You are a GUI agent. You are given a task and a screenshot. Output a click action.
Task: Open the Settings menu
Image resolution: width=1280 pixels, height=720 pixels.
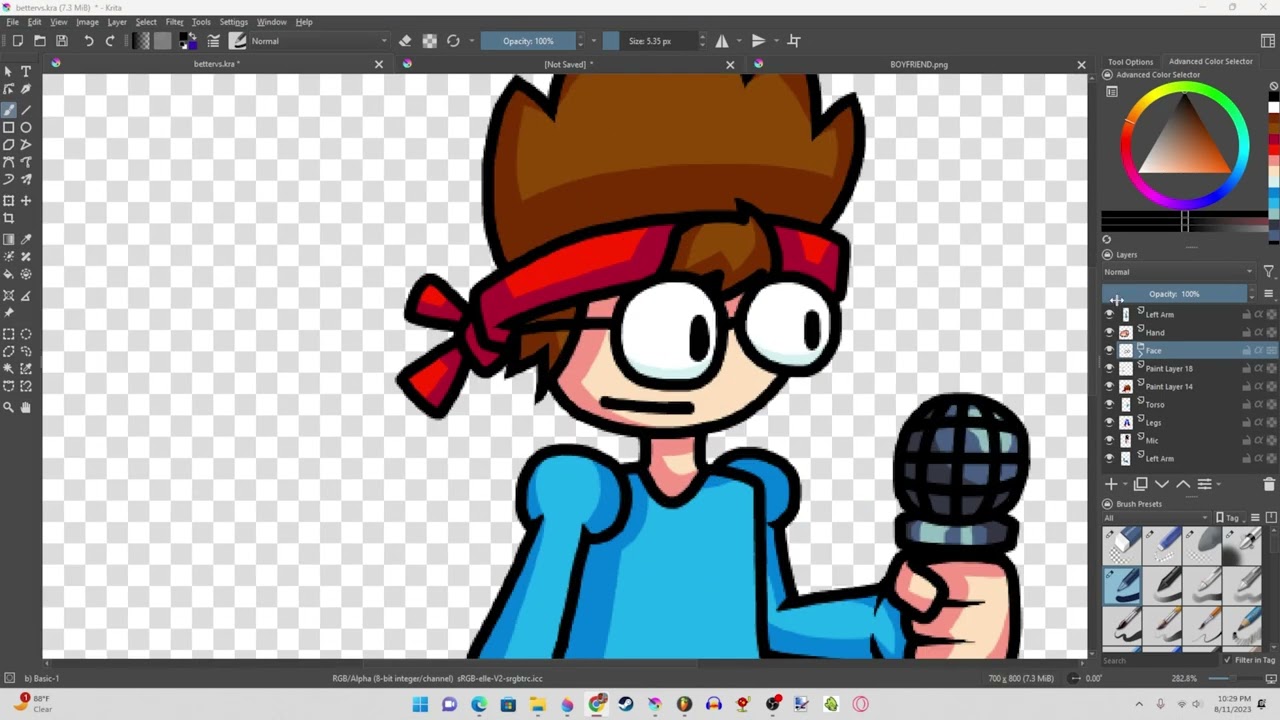coord(233,22)
